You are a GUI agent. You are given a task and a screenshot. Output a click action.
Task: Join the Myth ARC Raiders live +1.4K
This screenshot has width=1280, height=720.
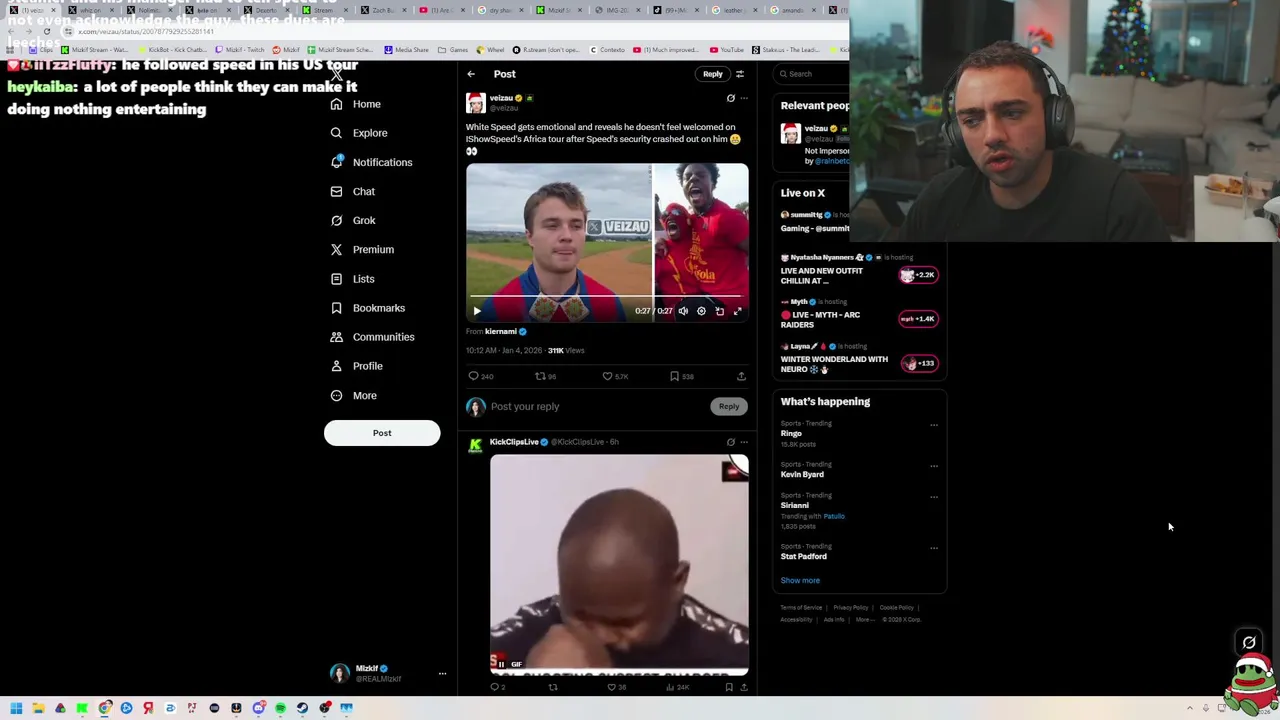[919, 319]
